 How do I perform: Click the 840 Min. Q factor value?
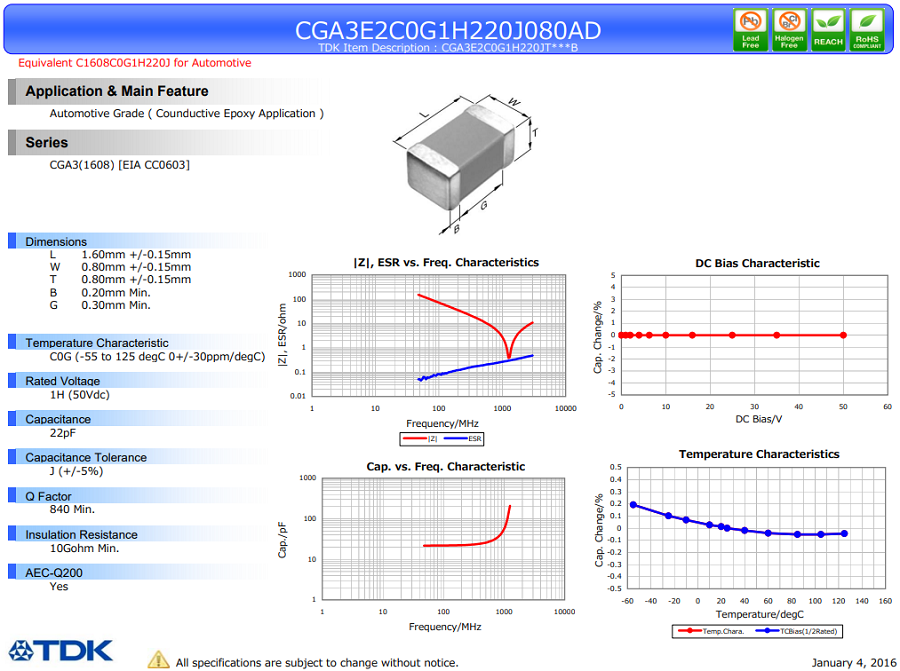[x=72, y=510]
